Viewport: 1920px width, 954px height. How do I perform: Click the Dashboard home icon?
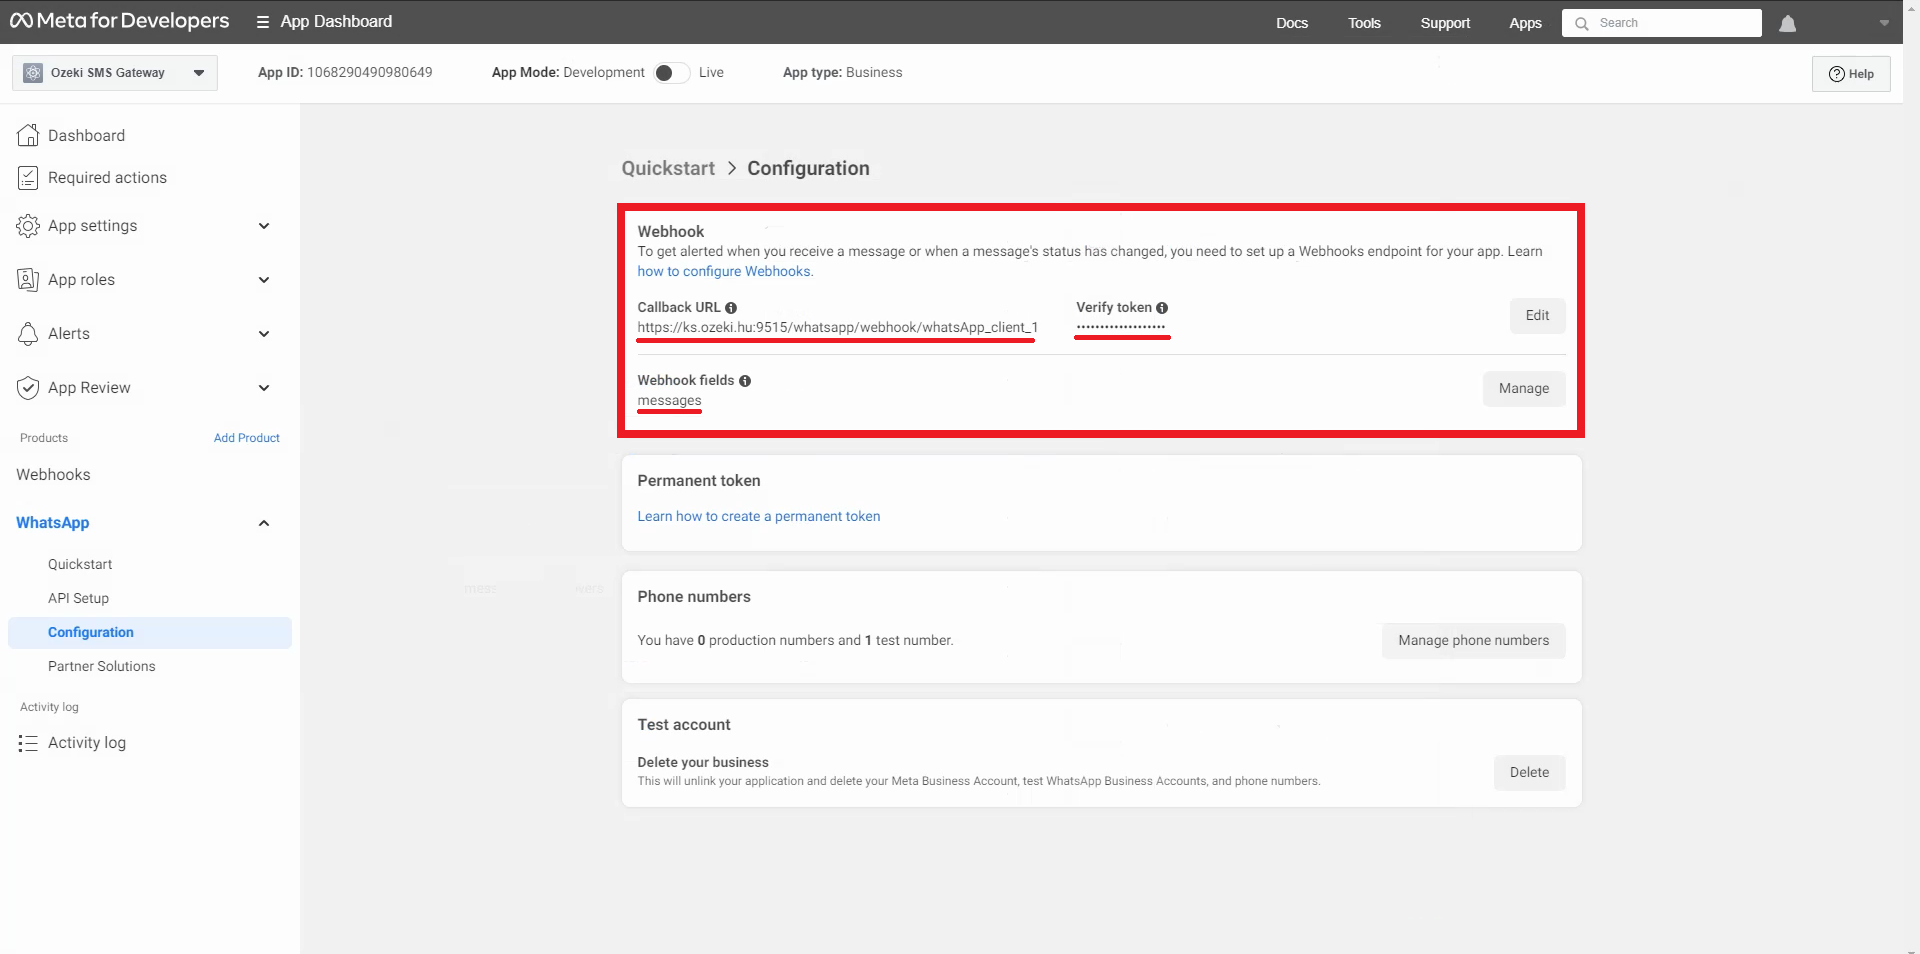[x=28, y=135]
